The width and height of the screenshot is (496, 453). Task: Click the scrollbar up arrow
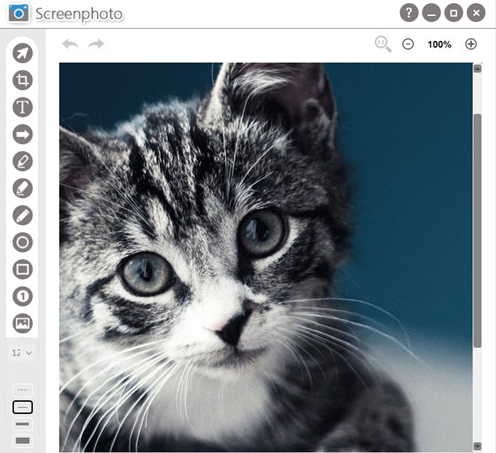pos(478,69)
